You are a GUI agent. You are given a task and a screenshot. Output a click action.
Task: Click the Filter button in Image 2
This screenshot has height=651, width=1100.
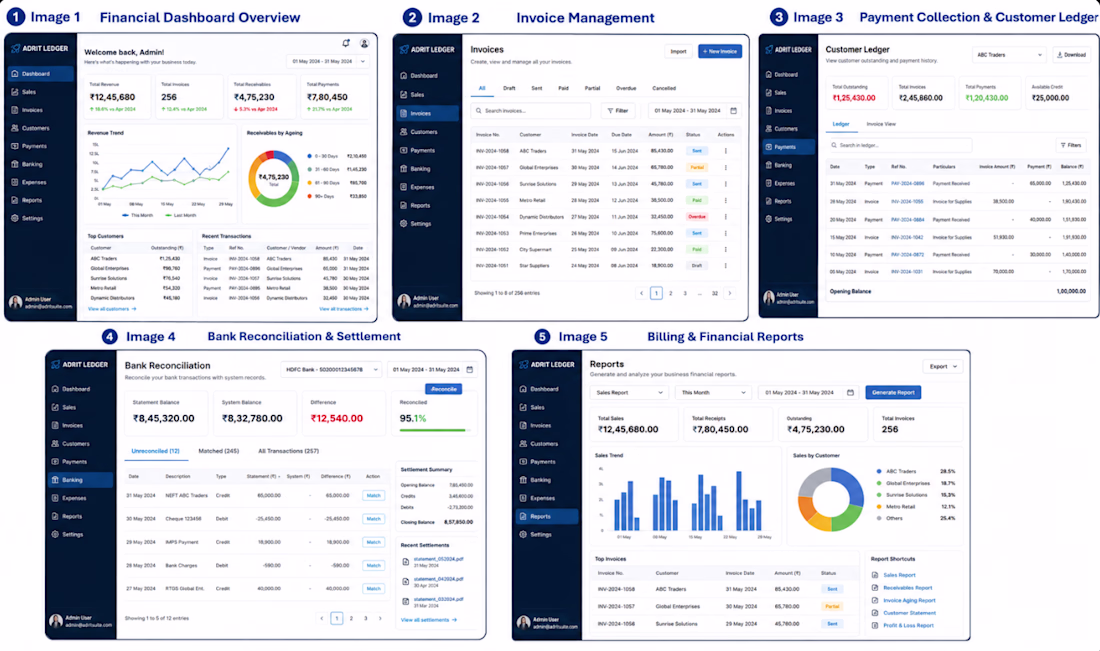618,111
